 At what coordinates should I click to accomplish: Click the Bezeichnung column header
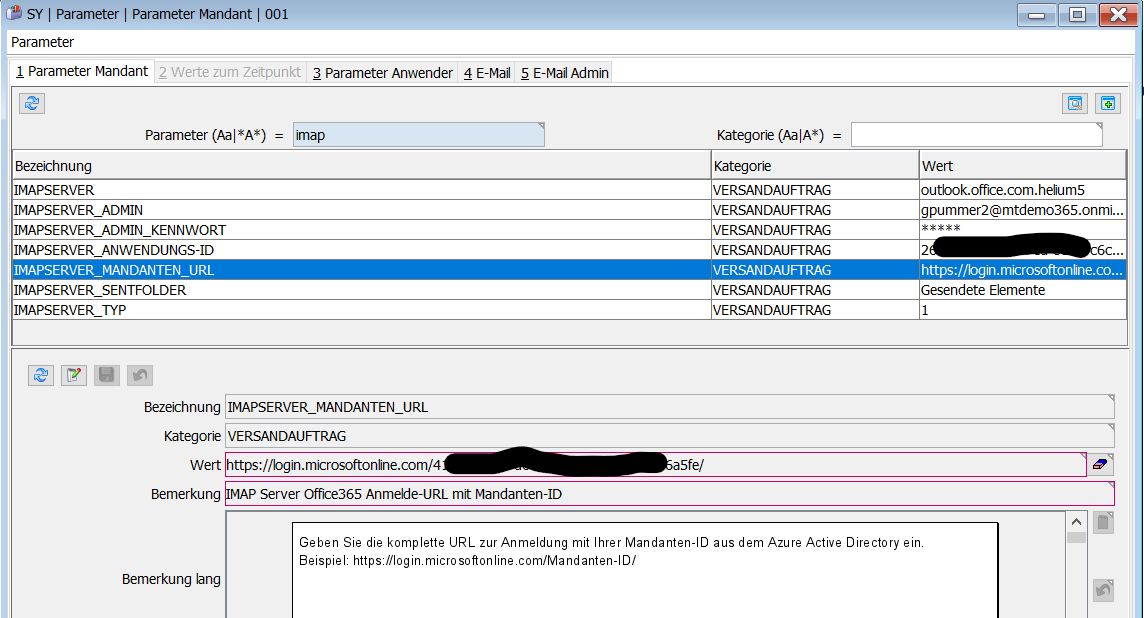click(x=360, y=166)
